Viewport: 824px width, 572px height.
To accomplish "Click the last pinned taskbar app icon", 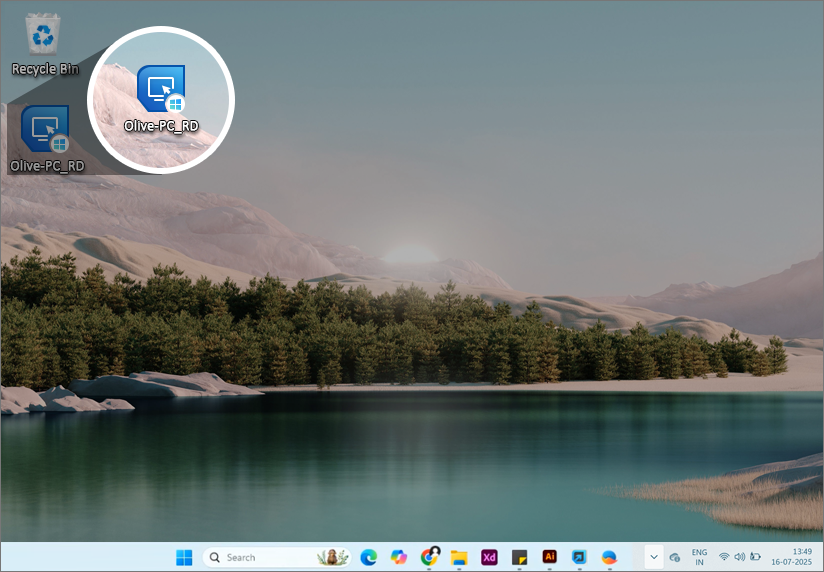I will 609,557.
